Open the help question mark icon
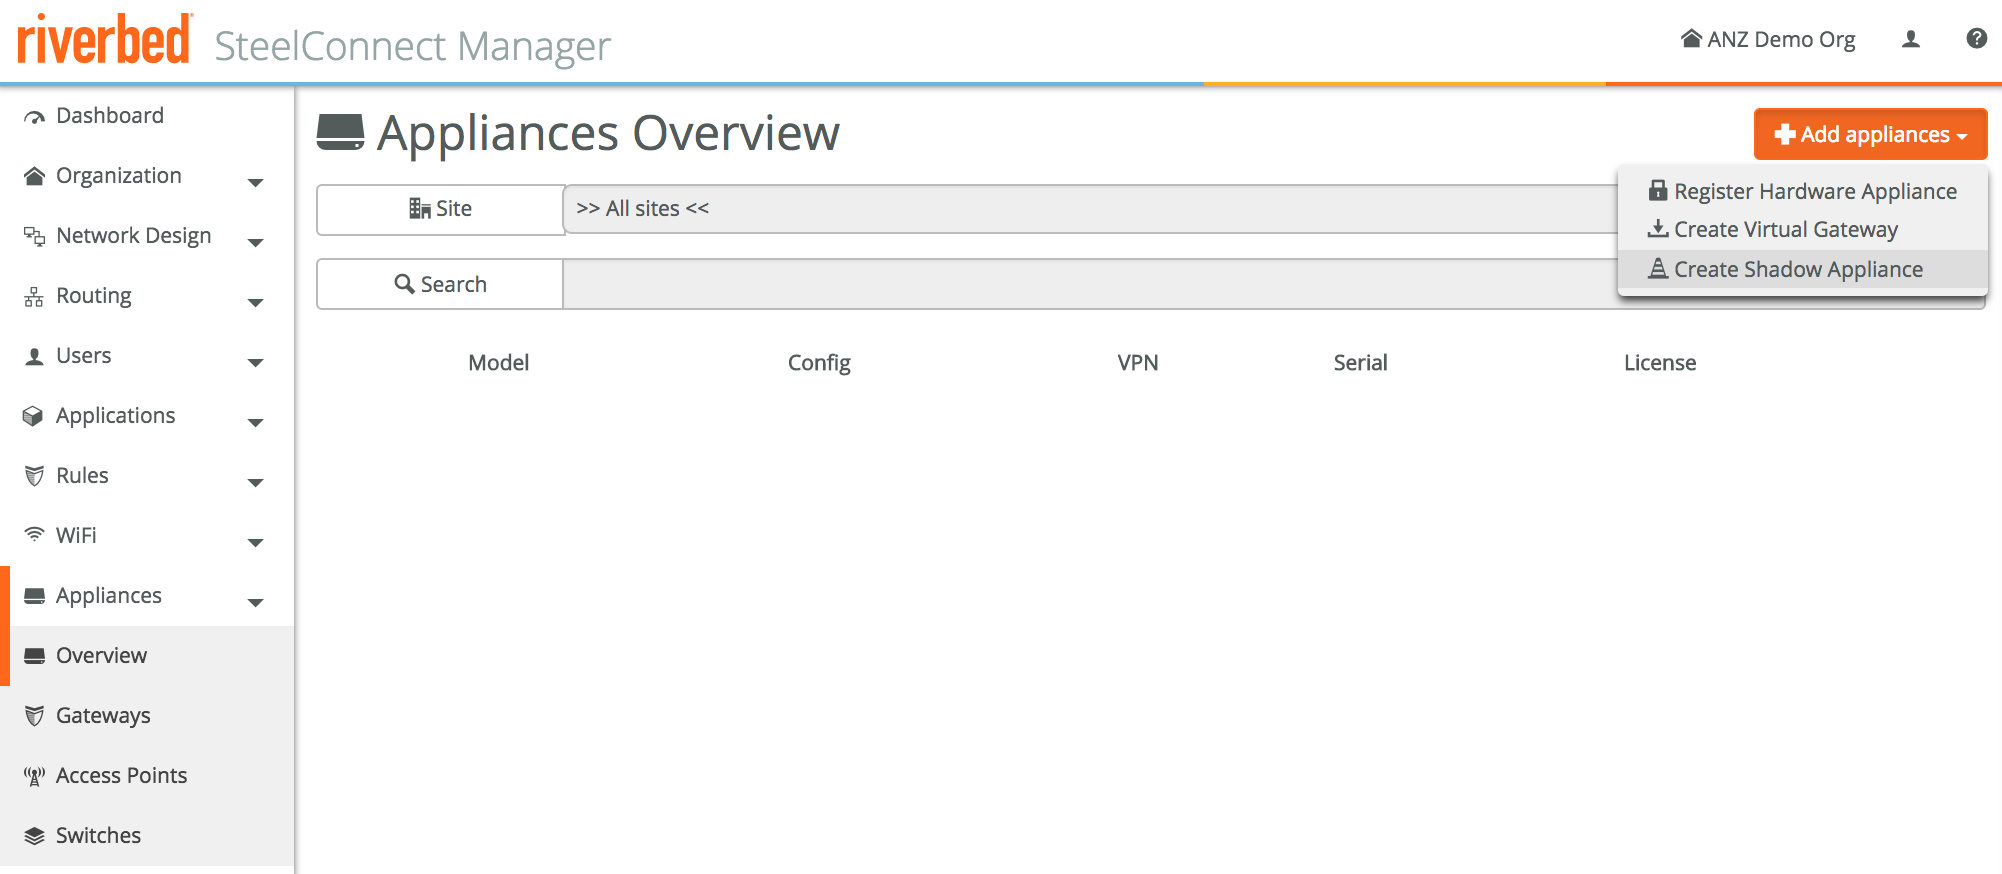The height and width of the screenshot is (874, 2002). 1976,39
